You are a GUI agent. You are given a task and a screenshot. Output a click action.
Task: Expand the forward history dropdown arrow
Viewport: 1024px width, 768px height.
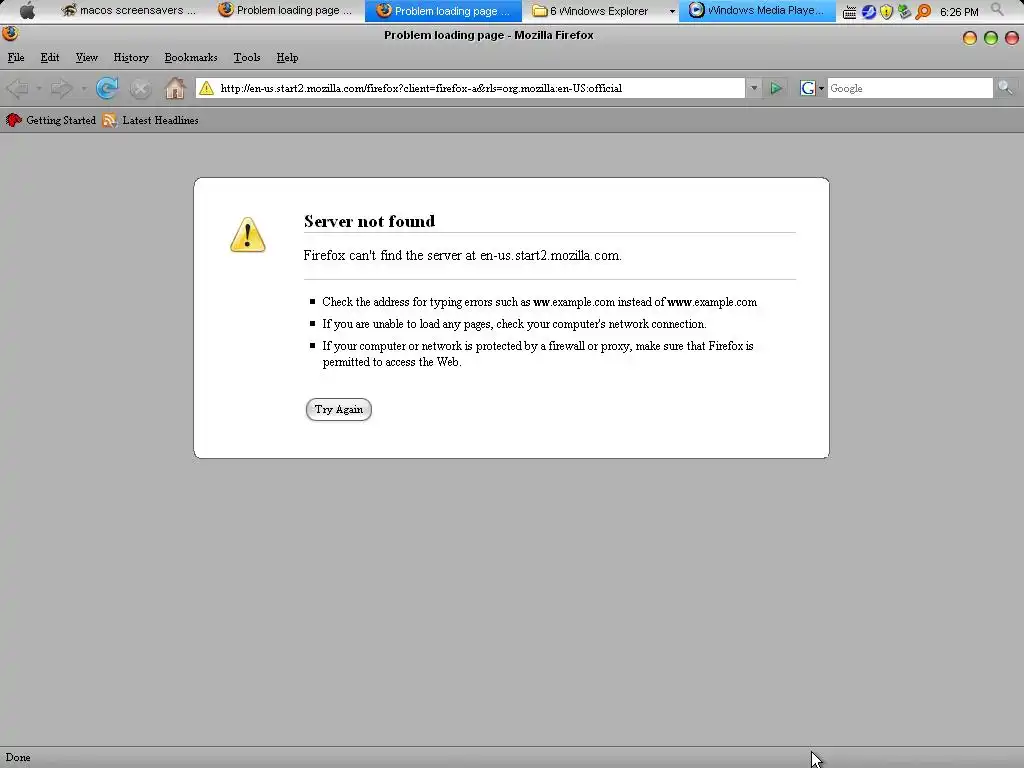(83, 88)
